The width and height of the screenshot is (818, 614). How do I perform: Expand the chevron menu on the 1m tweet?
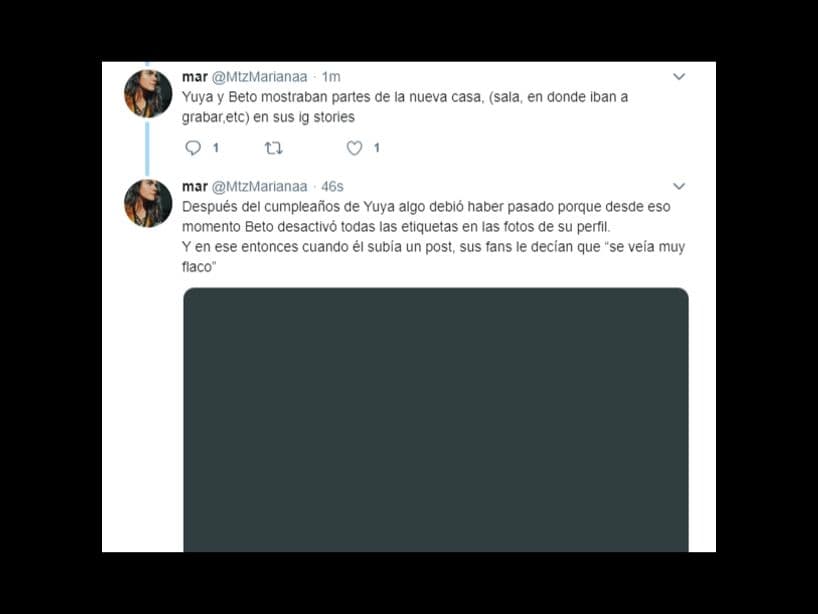679,77
